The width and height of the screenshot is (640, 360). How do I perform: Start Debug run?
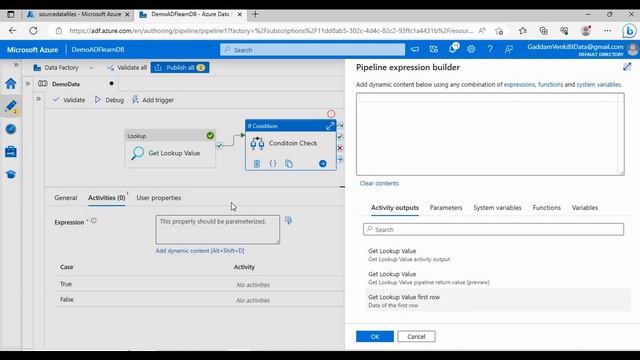coord(109,100)
